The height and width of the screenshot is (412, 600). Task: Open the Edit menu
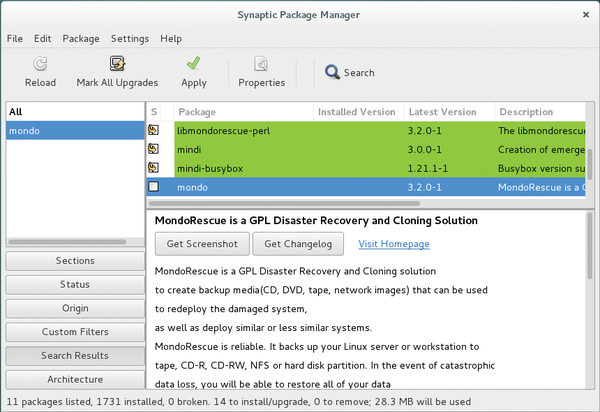[42, 39]
